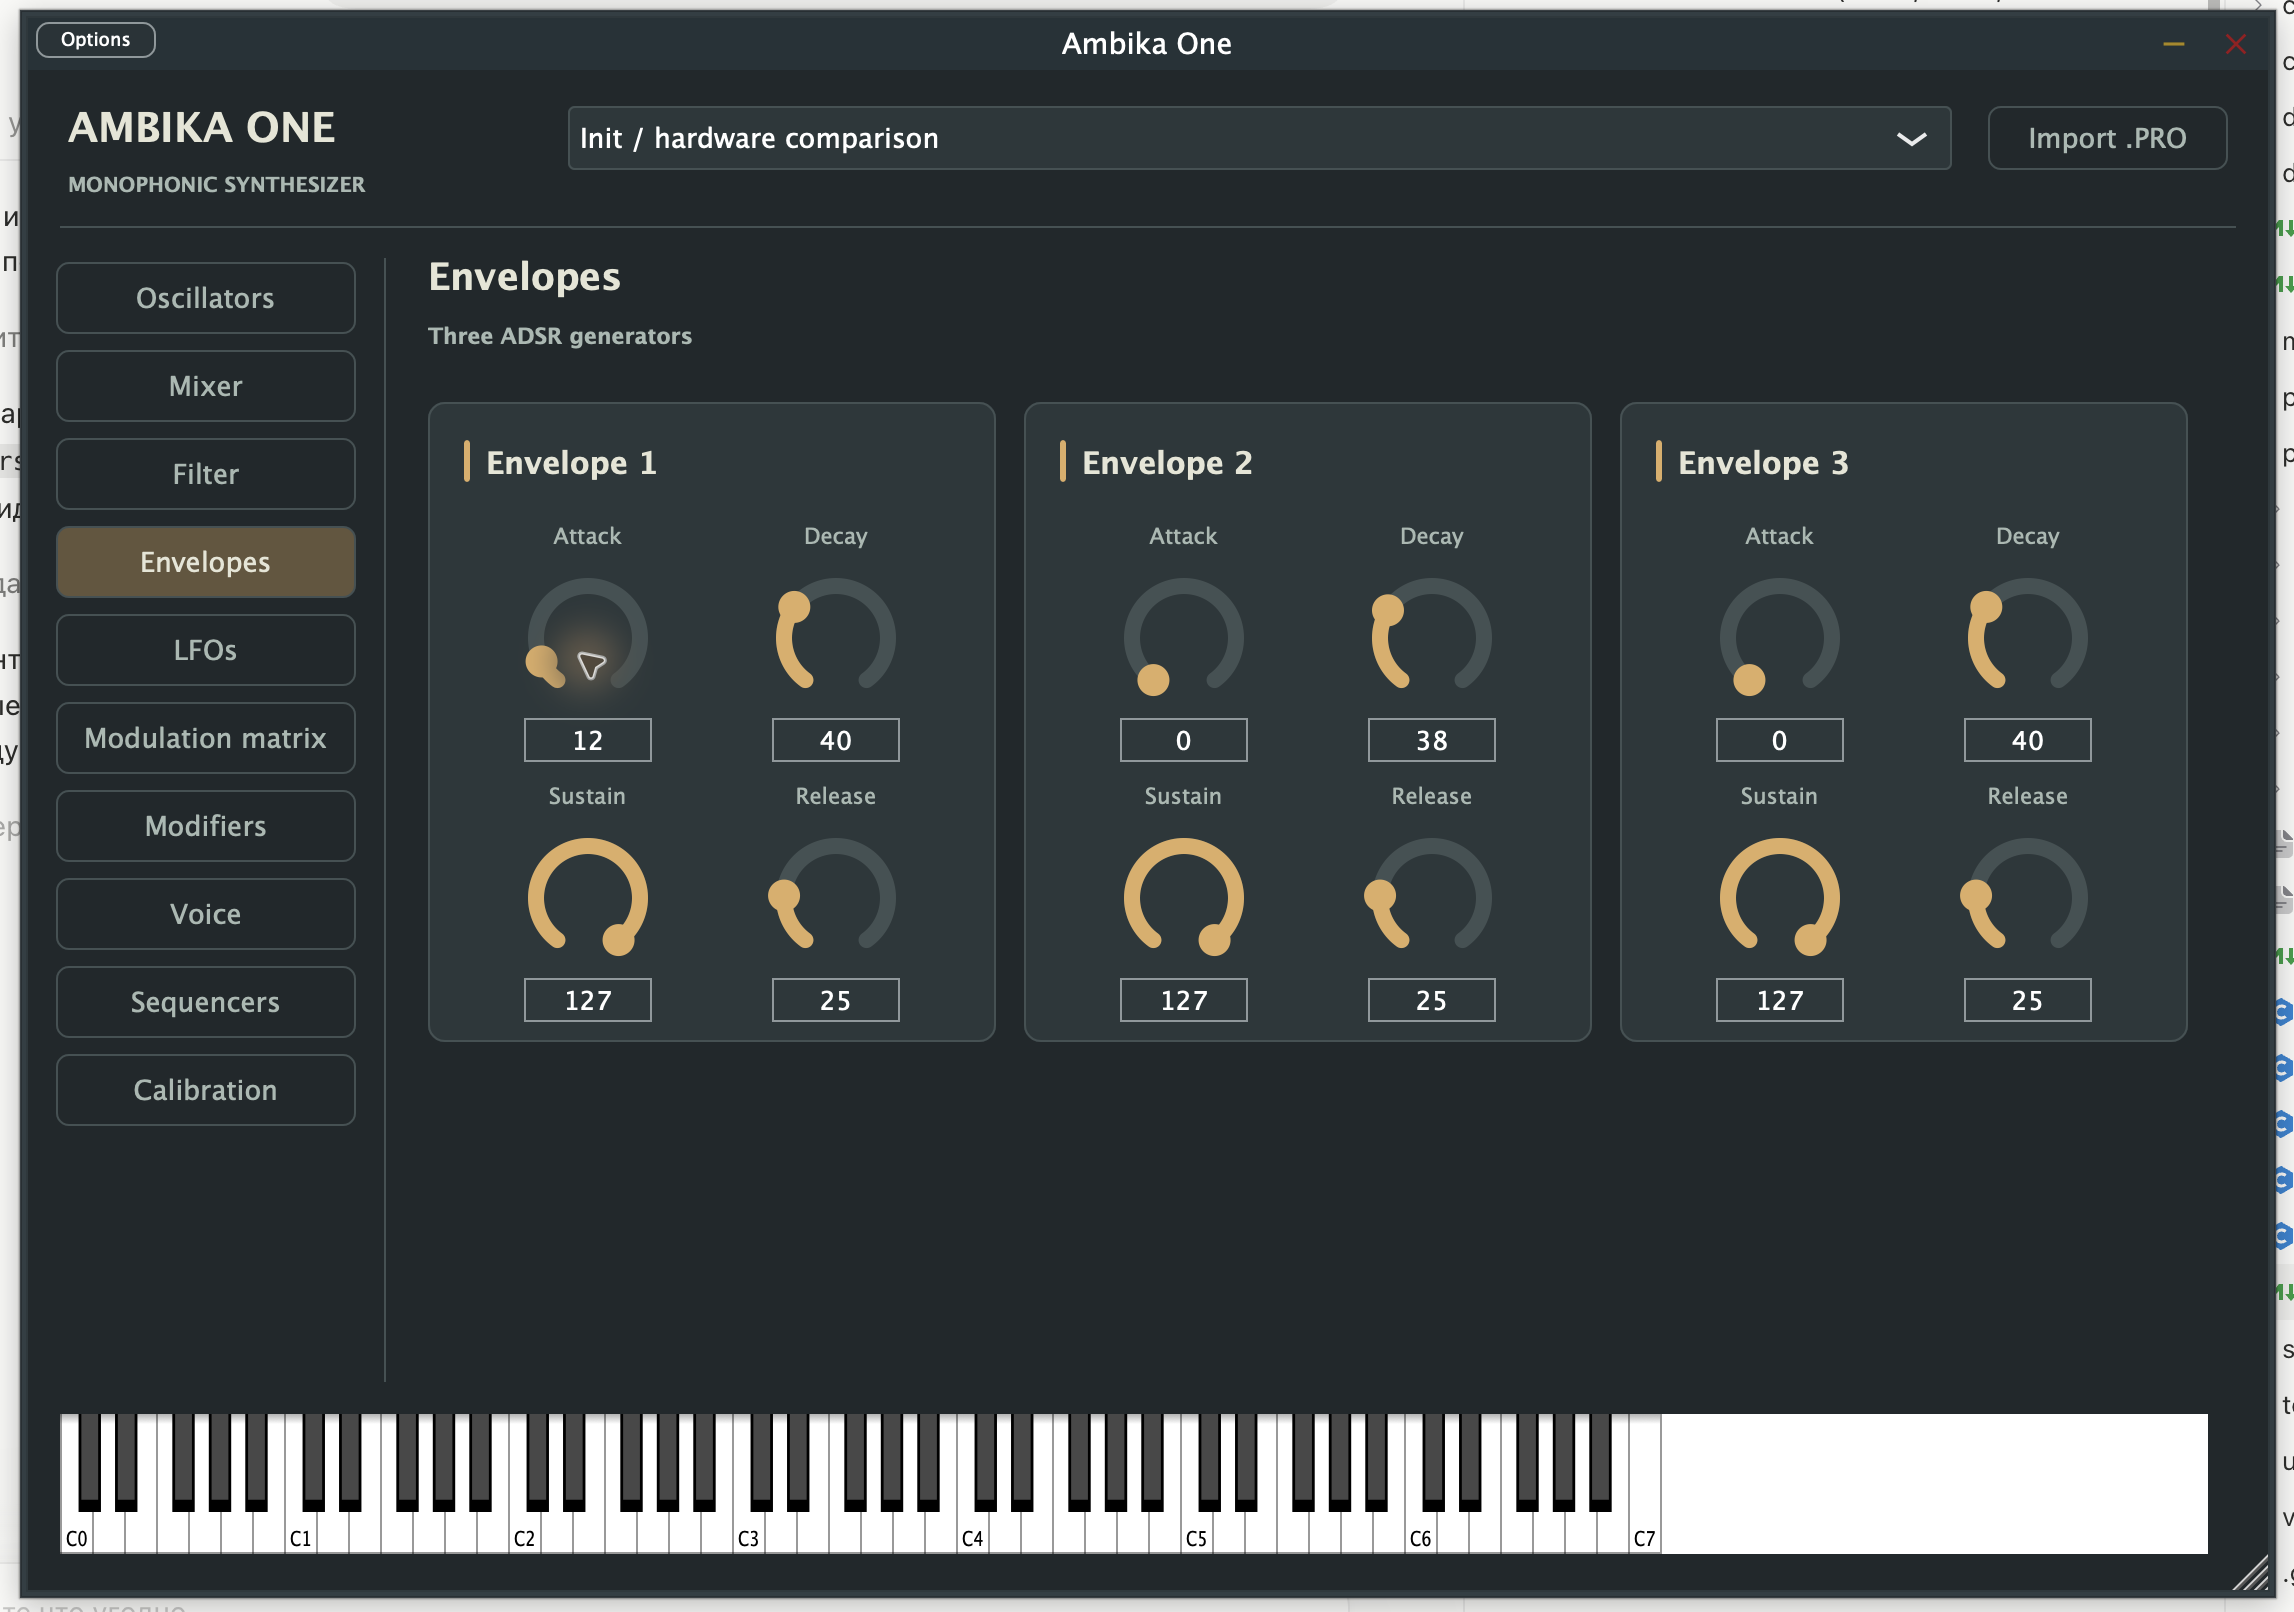Click Envelope 2 Attack value field showing 0

(1184, 740)
